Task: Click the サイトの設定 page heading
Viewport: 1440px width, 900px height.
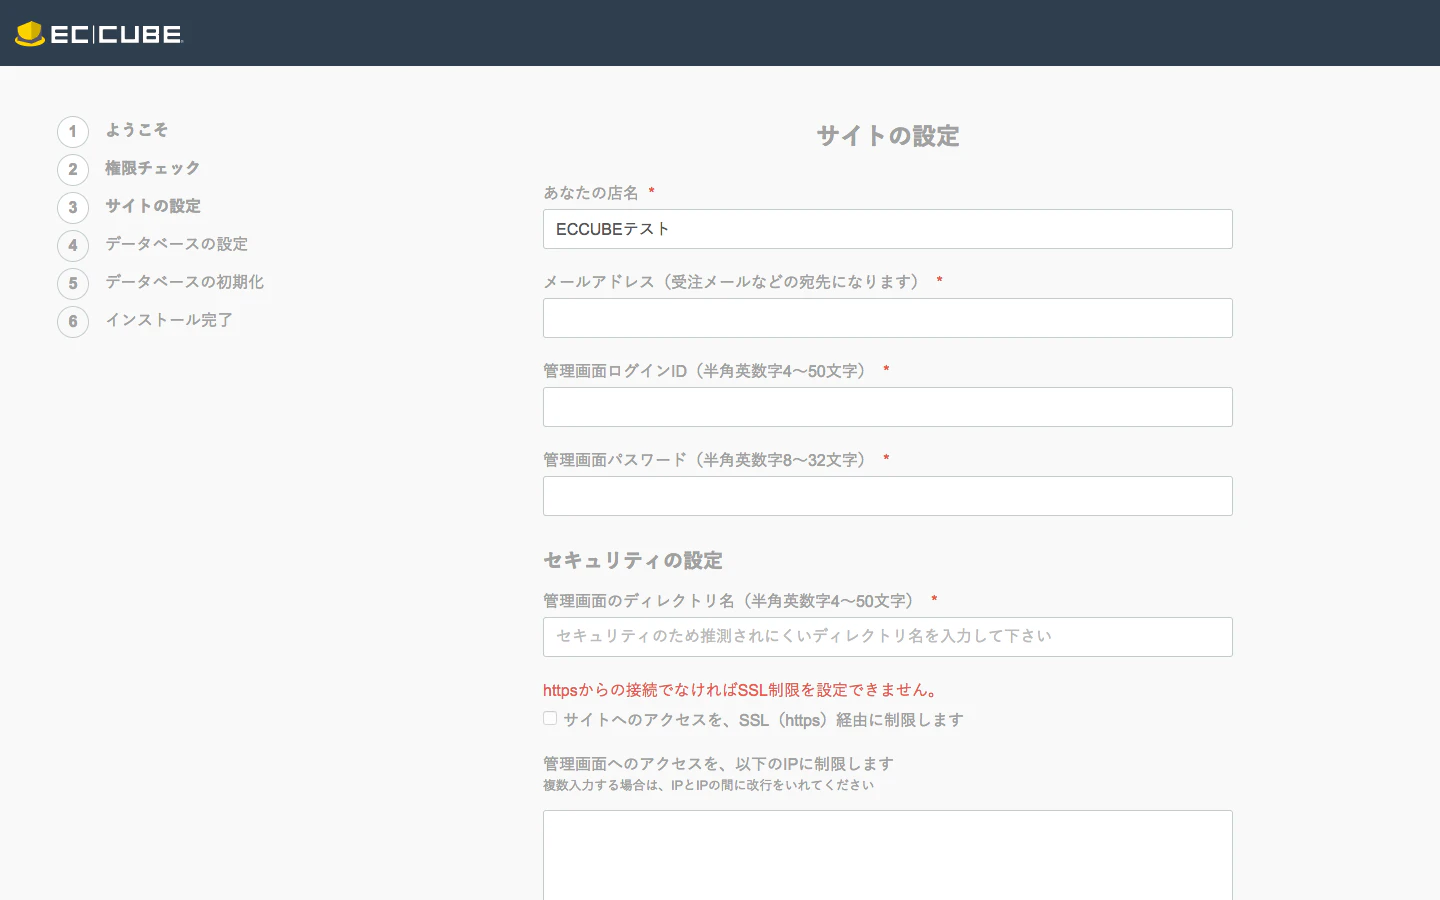Action: [888, 136]
